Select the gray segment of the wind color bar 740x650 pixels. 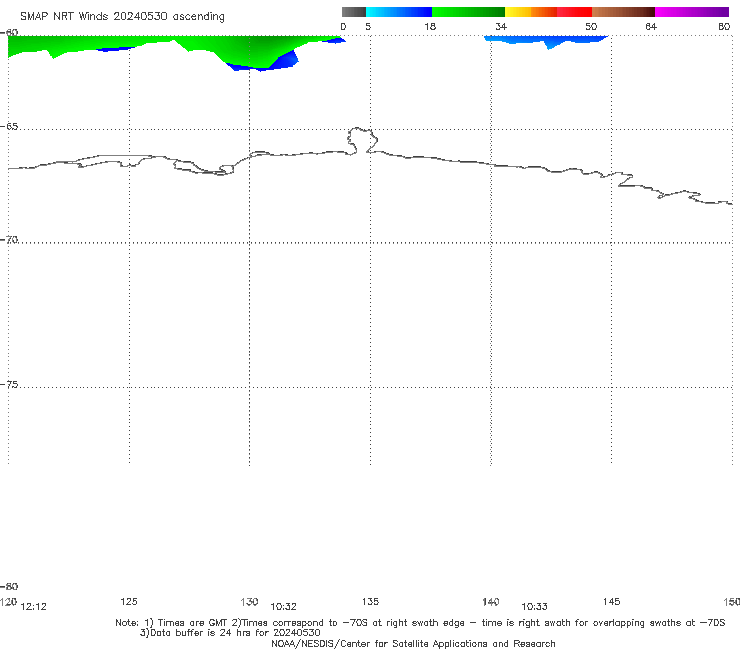click(x=353, y=12)
